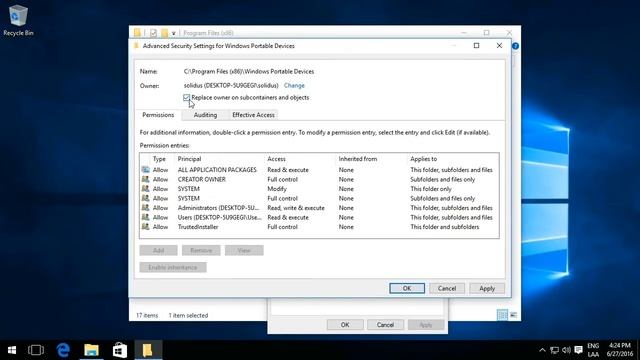This screenshot has width=640, height=360.
Task: Open Explorer quick access toolbar dropdown
Action: 173,33
